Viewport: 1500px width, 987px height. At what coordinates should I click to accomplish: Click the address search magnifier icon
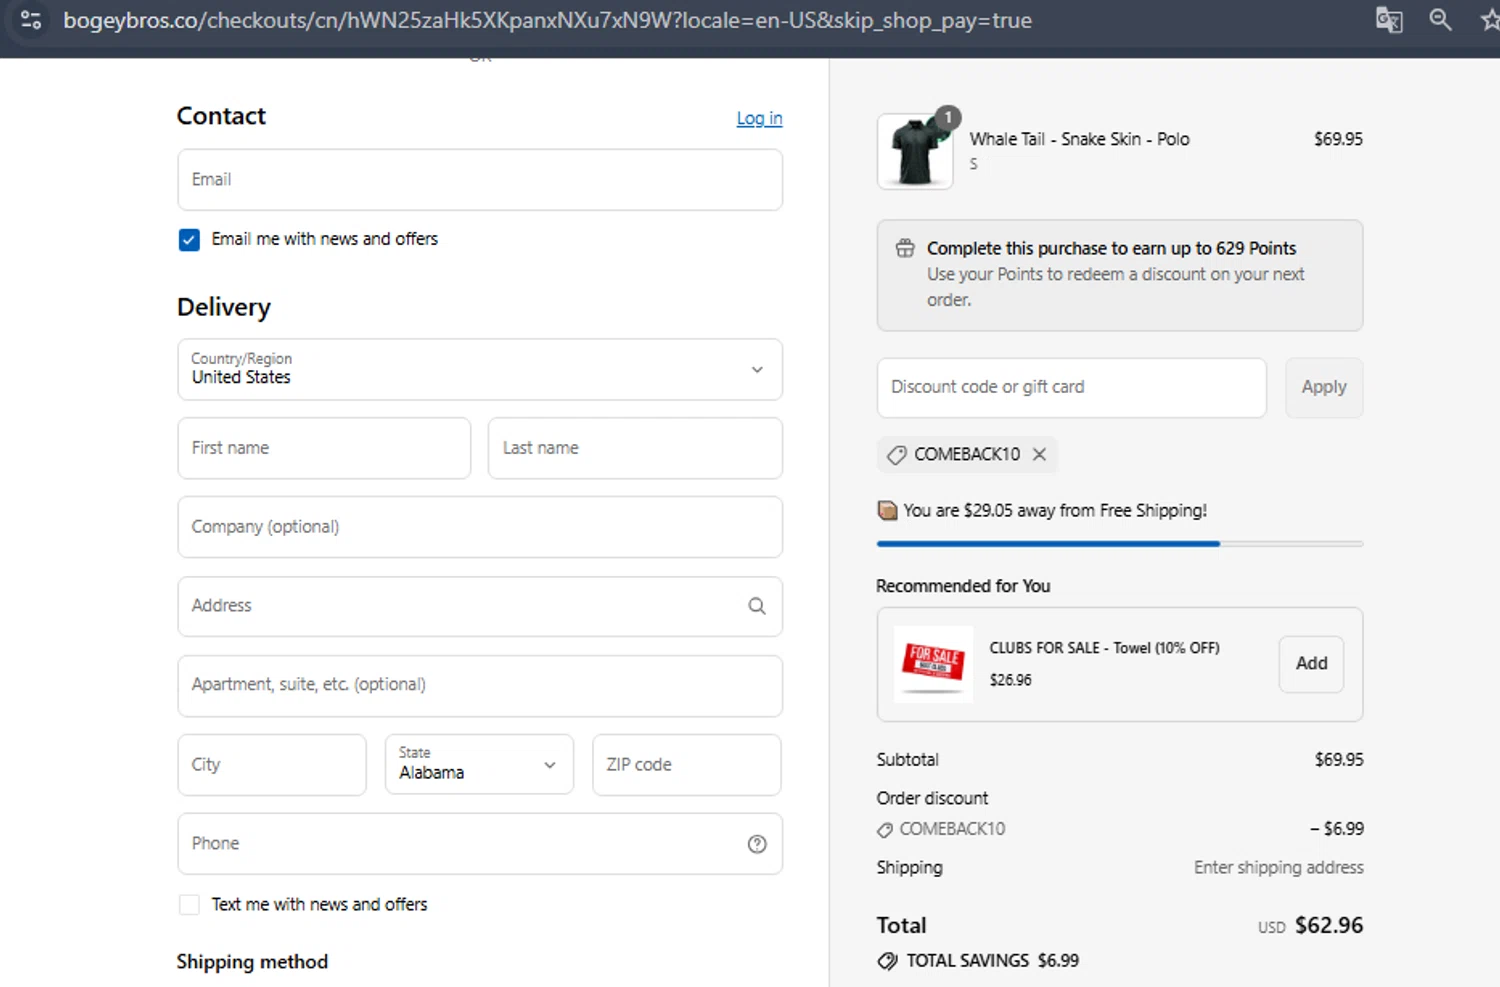[x=757, y=606]
